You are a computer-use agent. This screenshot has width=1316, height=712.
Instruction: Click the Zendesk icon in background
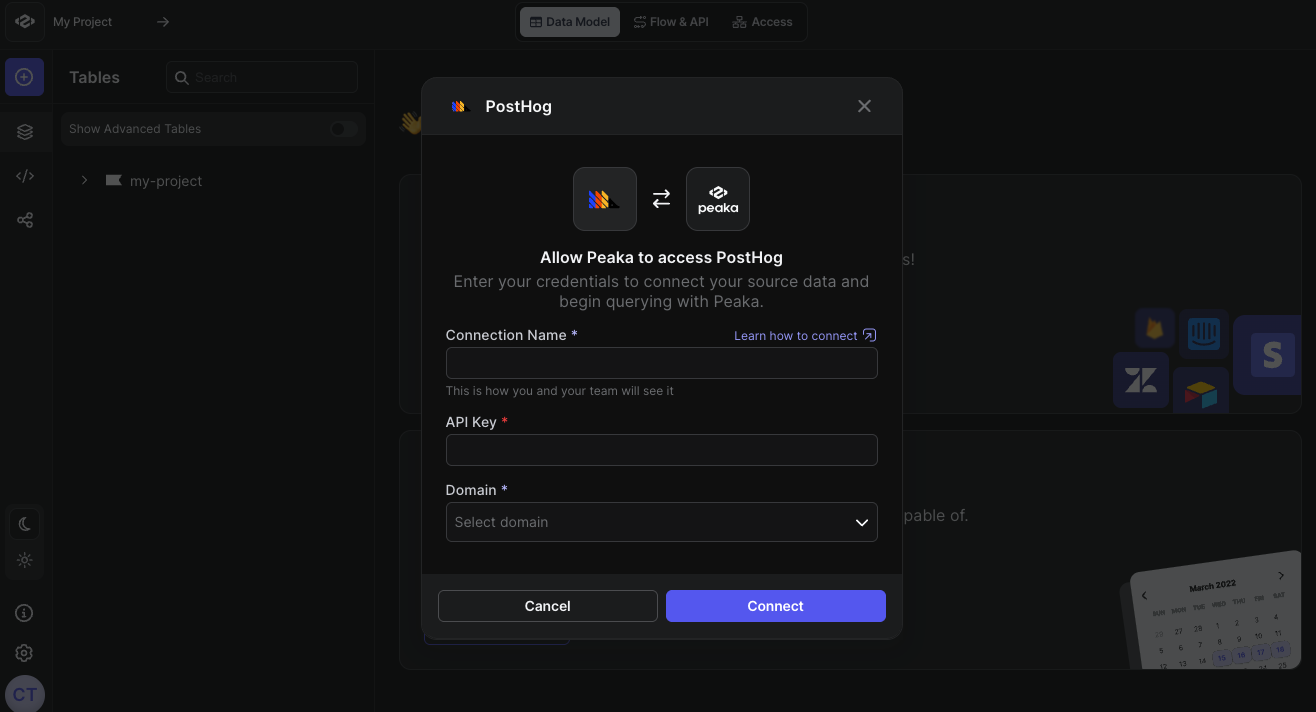coord(1141,380)
